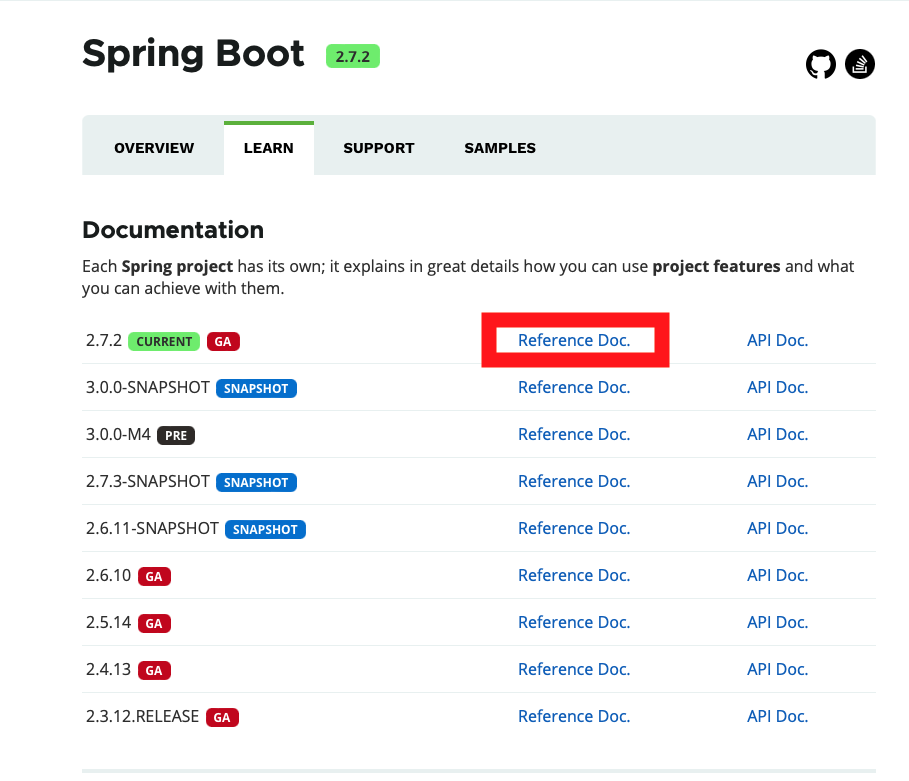Viewport: 909px width, 781px height.
Task: Open API Doc. for version 2.6.10
Action: click(x=777, y=575)
